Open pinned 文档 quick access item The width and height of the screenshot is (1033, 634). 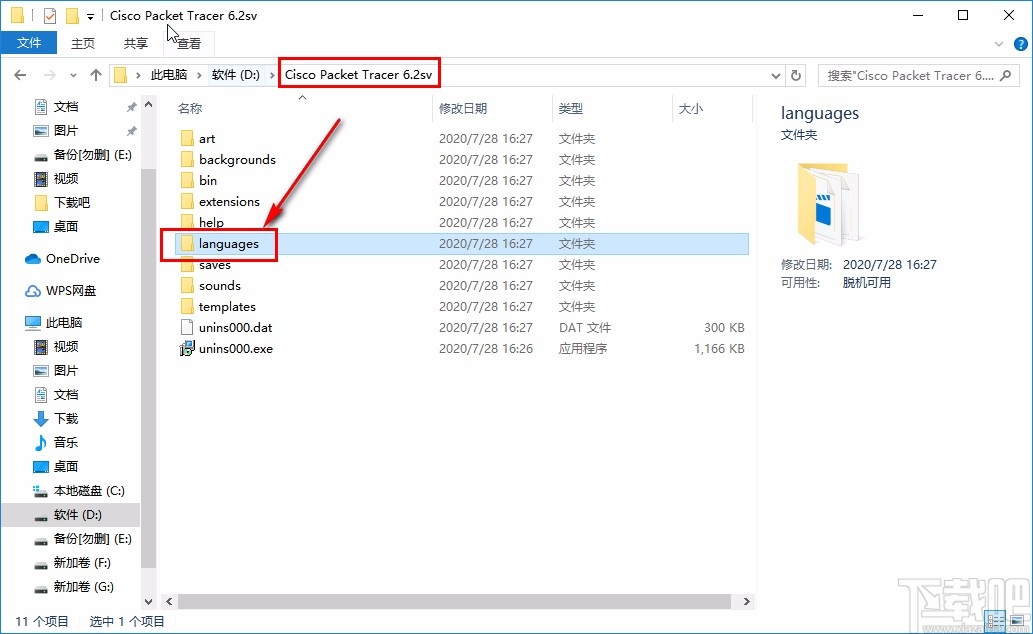tap(55, 107)
